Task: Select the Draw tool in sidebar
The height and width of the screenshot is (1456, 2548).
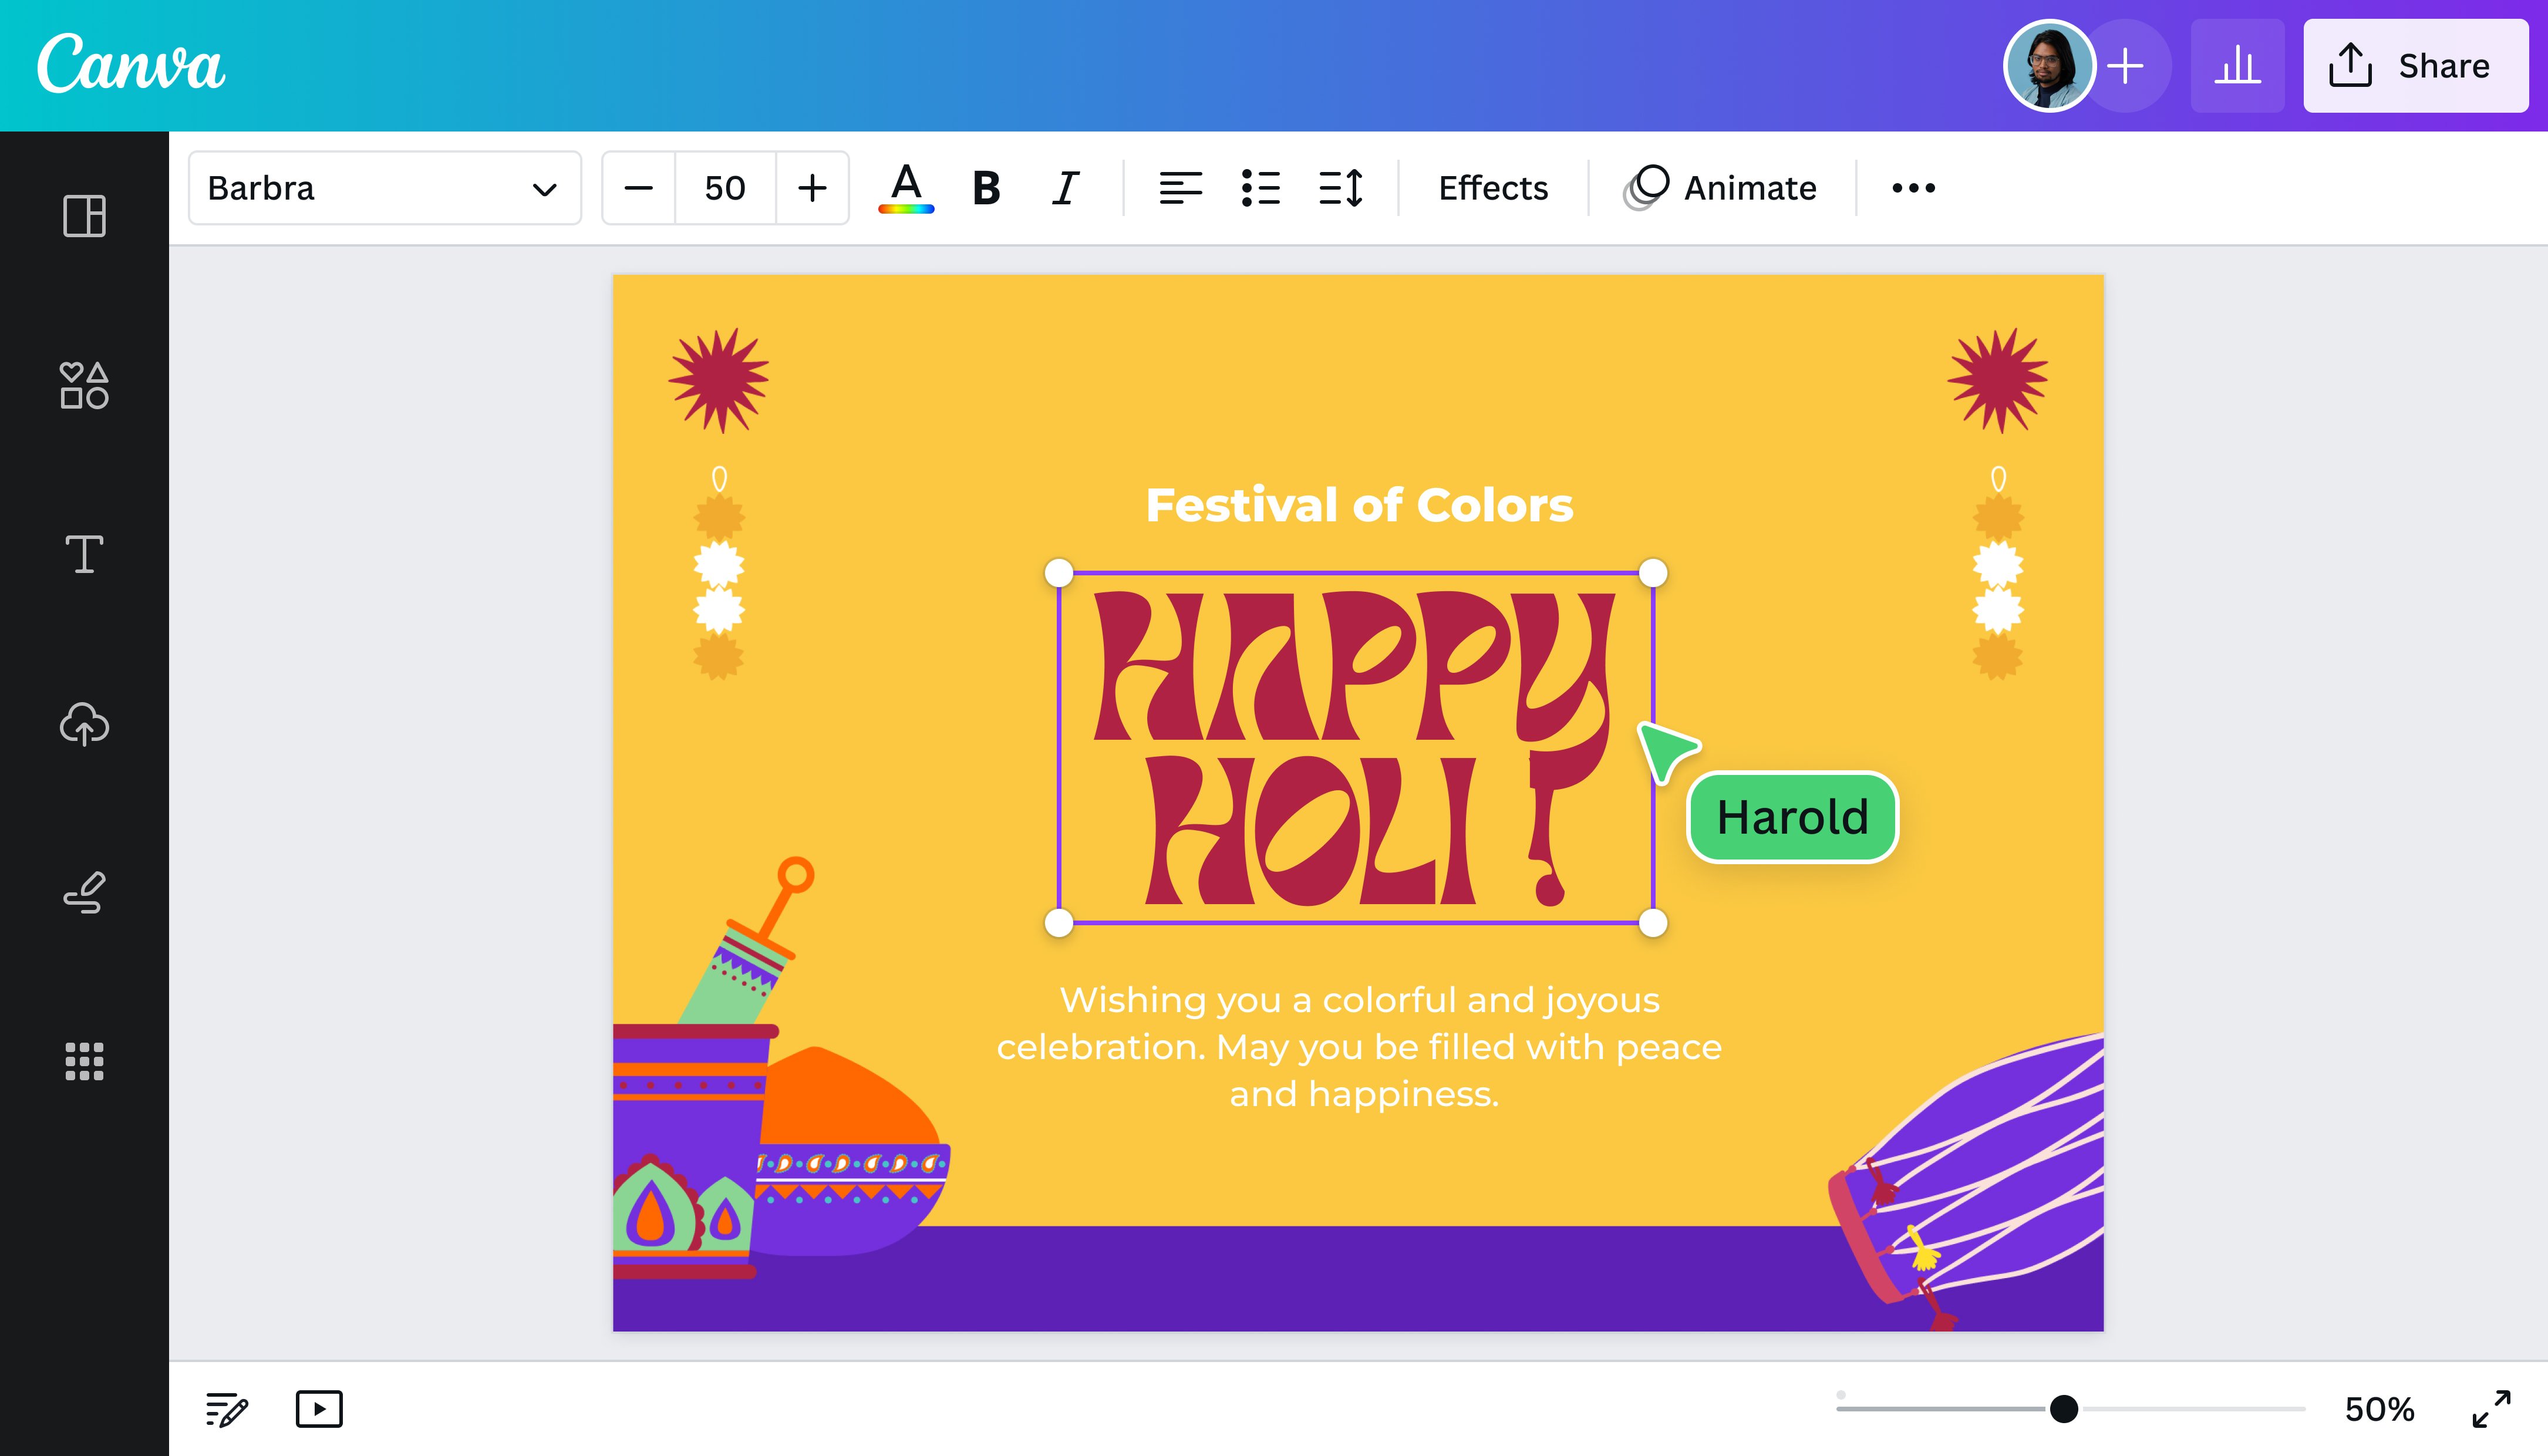Action: click(x=84, y=893)
